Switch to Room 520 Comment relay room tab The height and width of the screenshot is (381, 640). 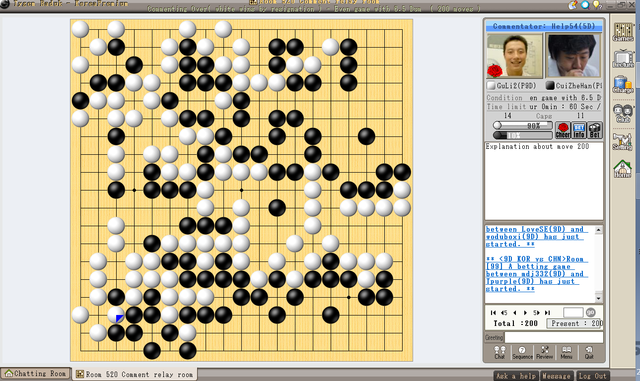coord(135,374)
